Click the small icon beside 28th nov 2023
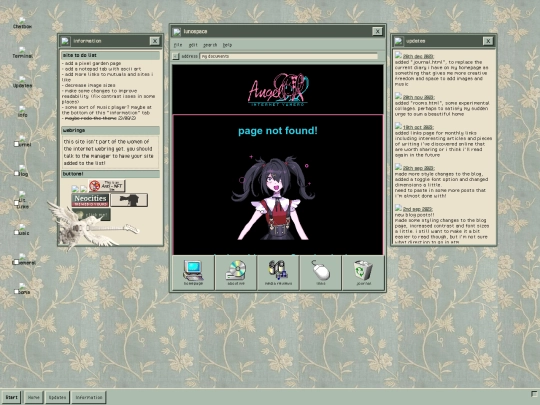Image resolution: width=540 pixels, height=405 pixels. [x=398, y=96]
